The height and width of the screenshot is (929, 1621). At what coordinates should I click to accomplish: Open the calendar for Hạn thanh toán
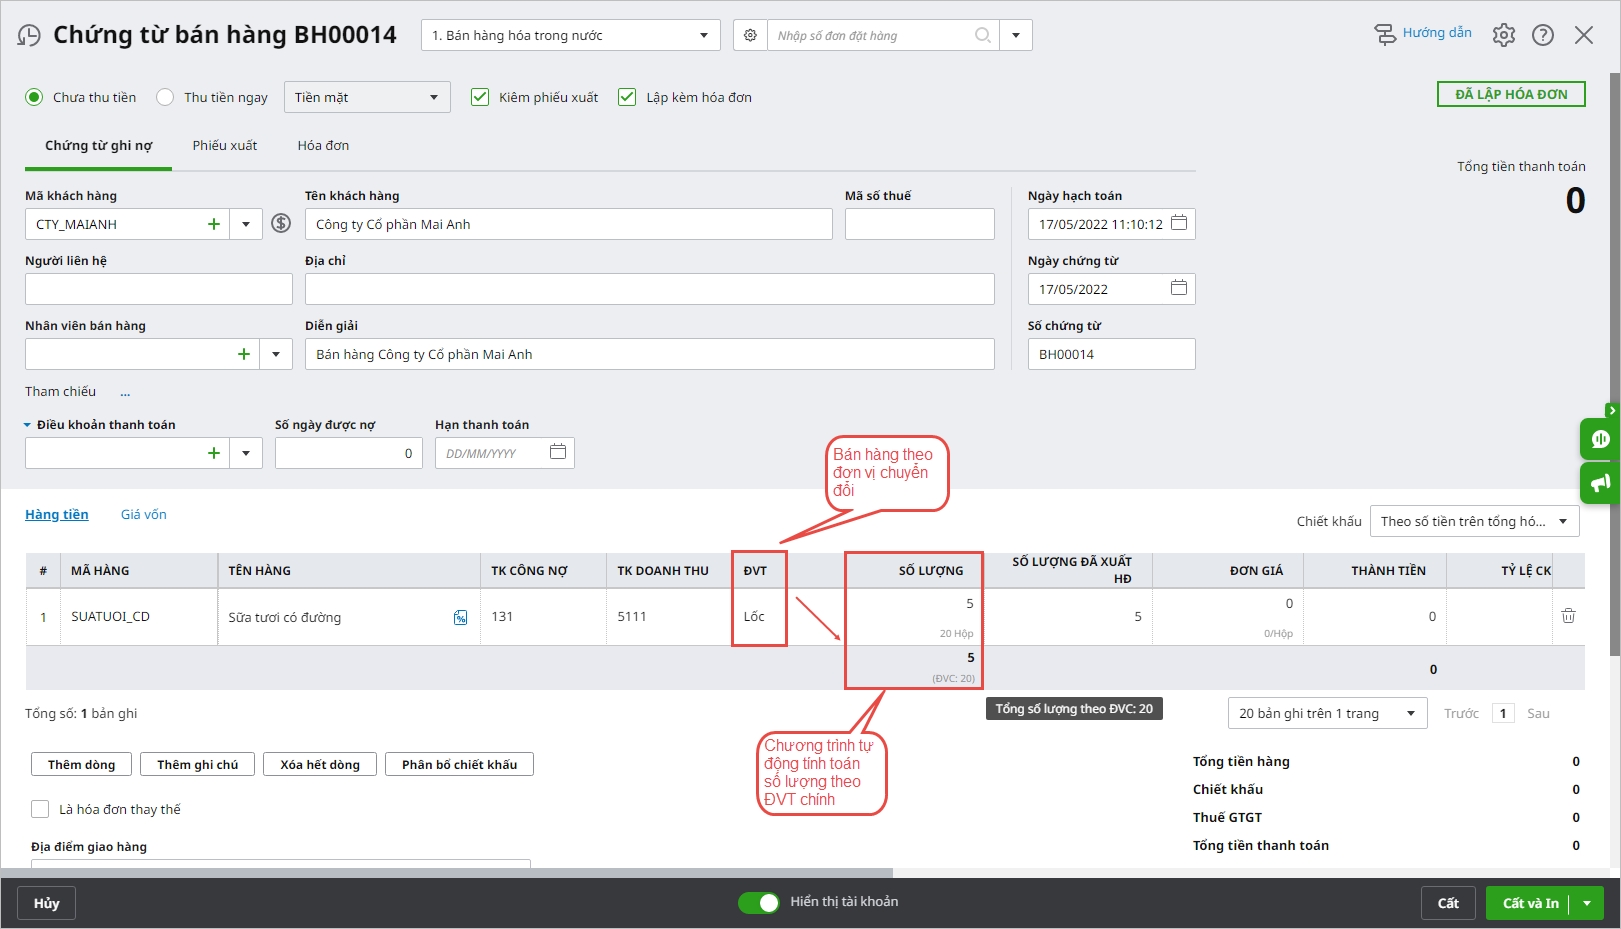coord(557,452)
